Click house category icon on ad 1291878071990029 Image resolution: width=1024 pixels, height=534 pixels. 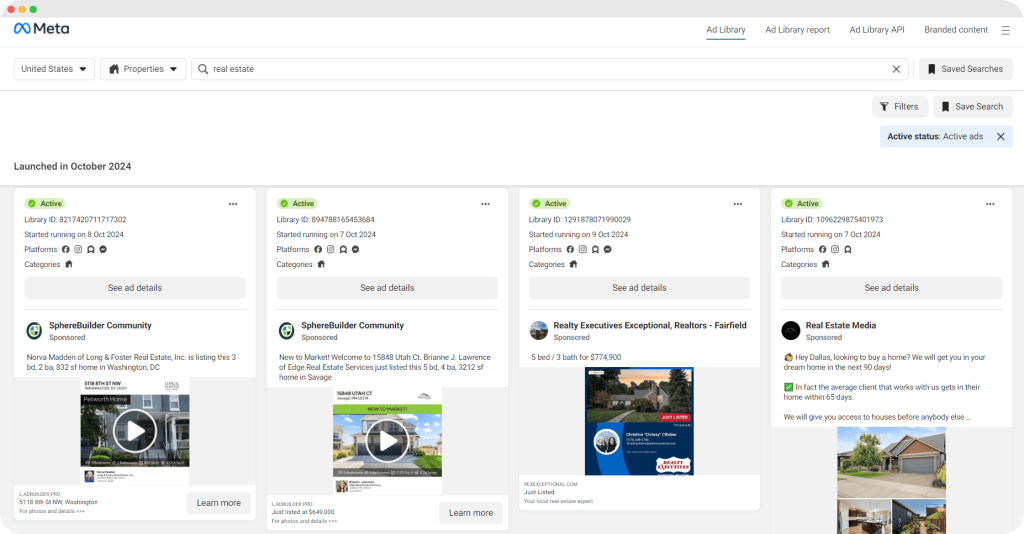coord(573,264)
